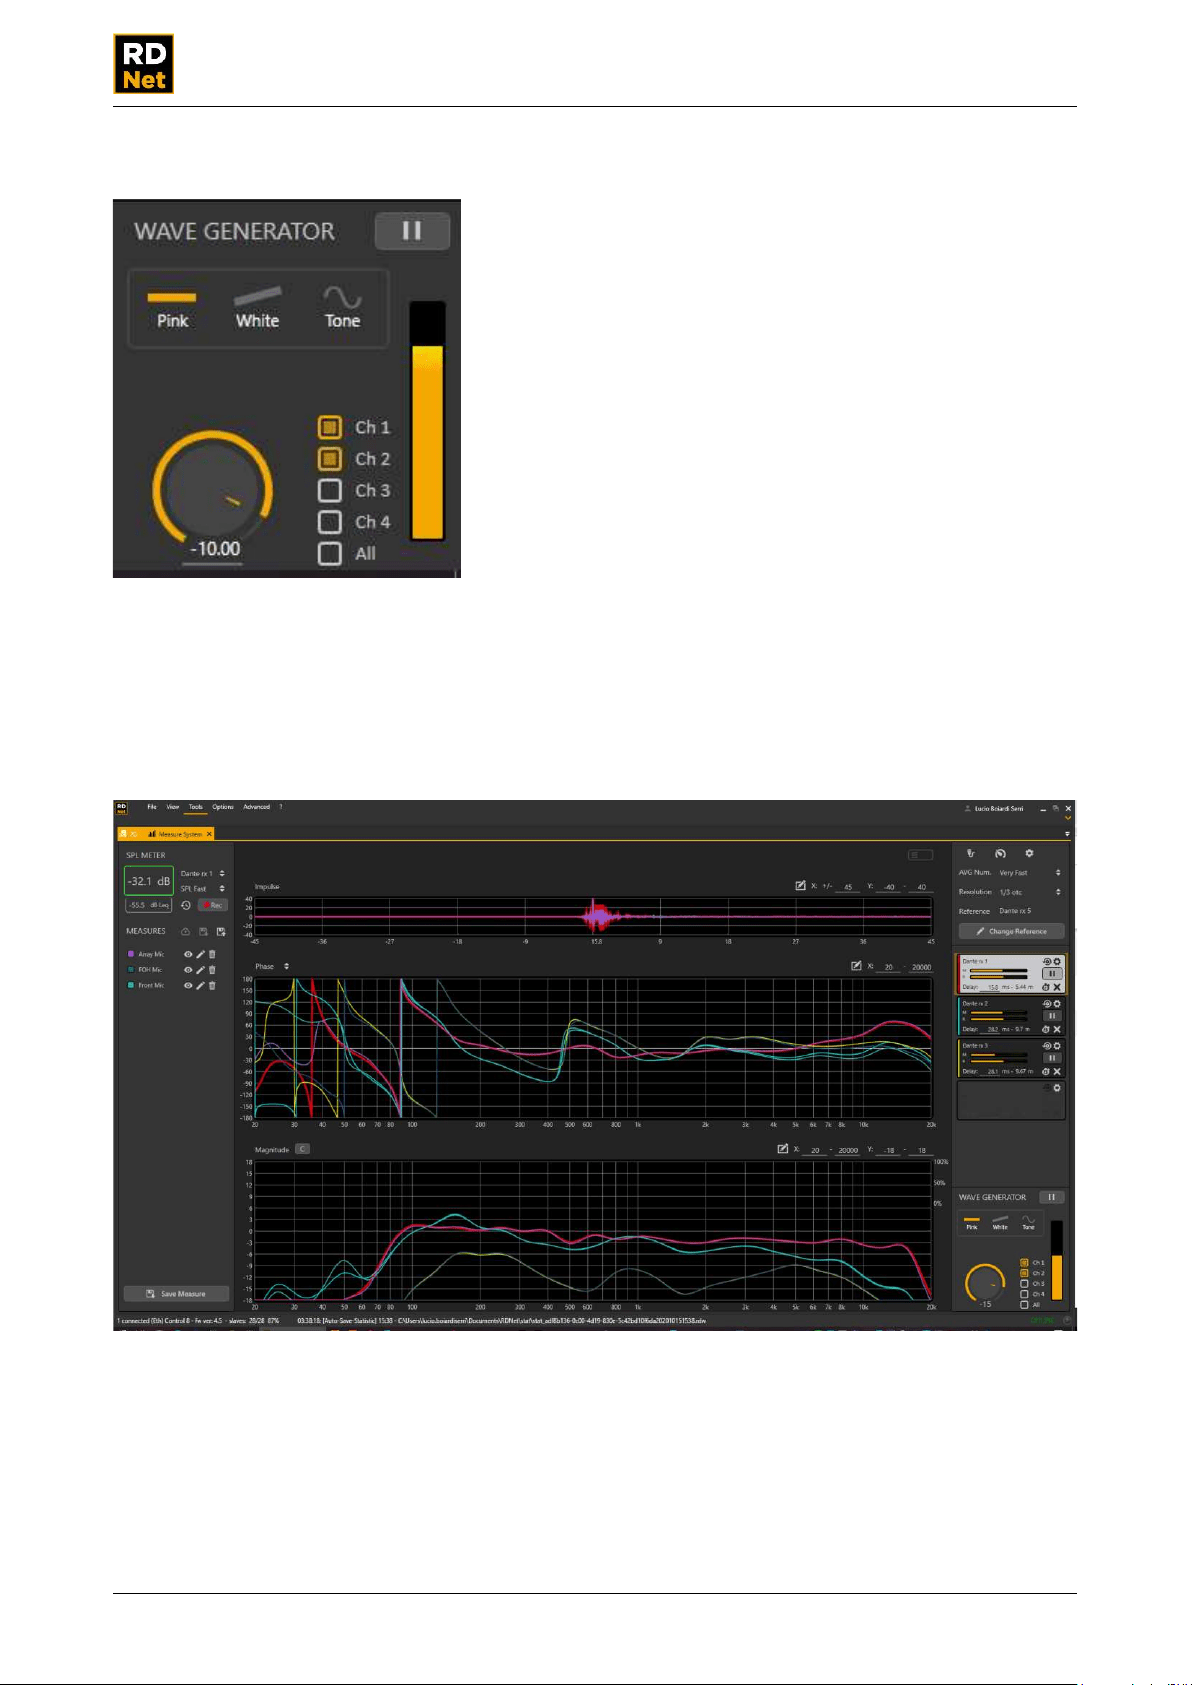
Task: Click the cloud upload icon beside Measures
Action: coord(185,932)
